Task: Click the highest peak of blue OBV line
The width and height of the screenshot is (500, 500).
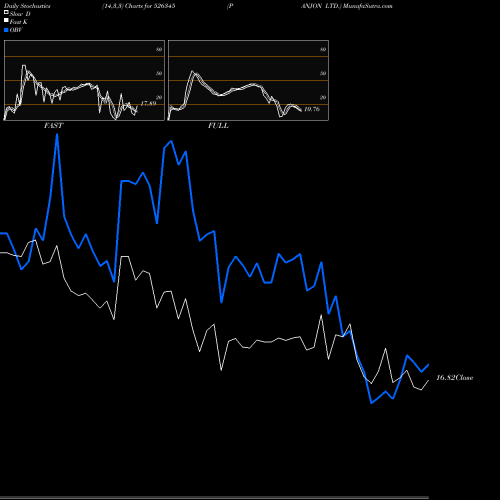Action: tap(57, 135)
